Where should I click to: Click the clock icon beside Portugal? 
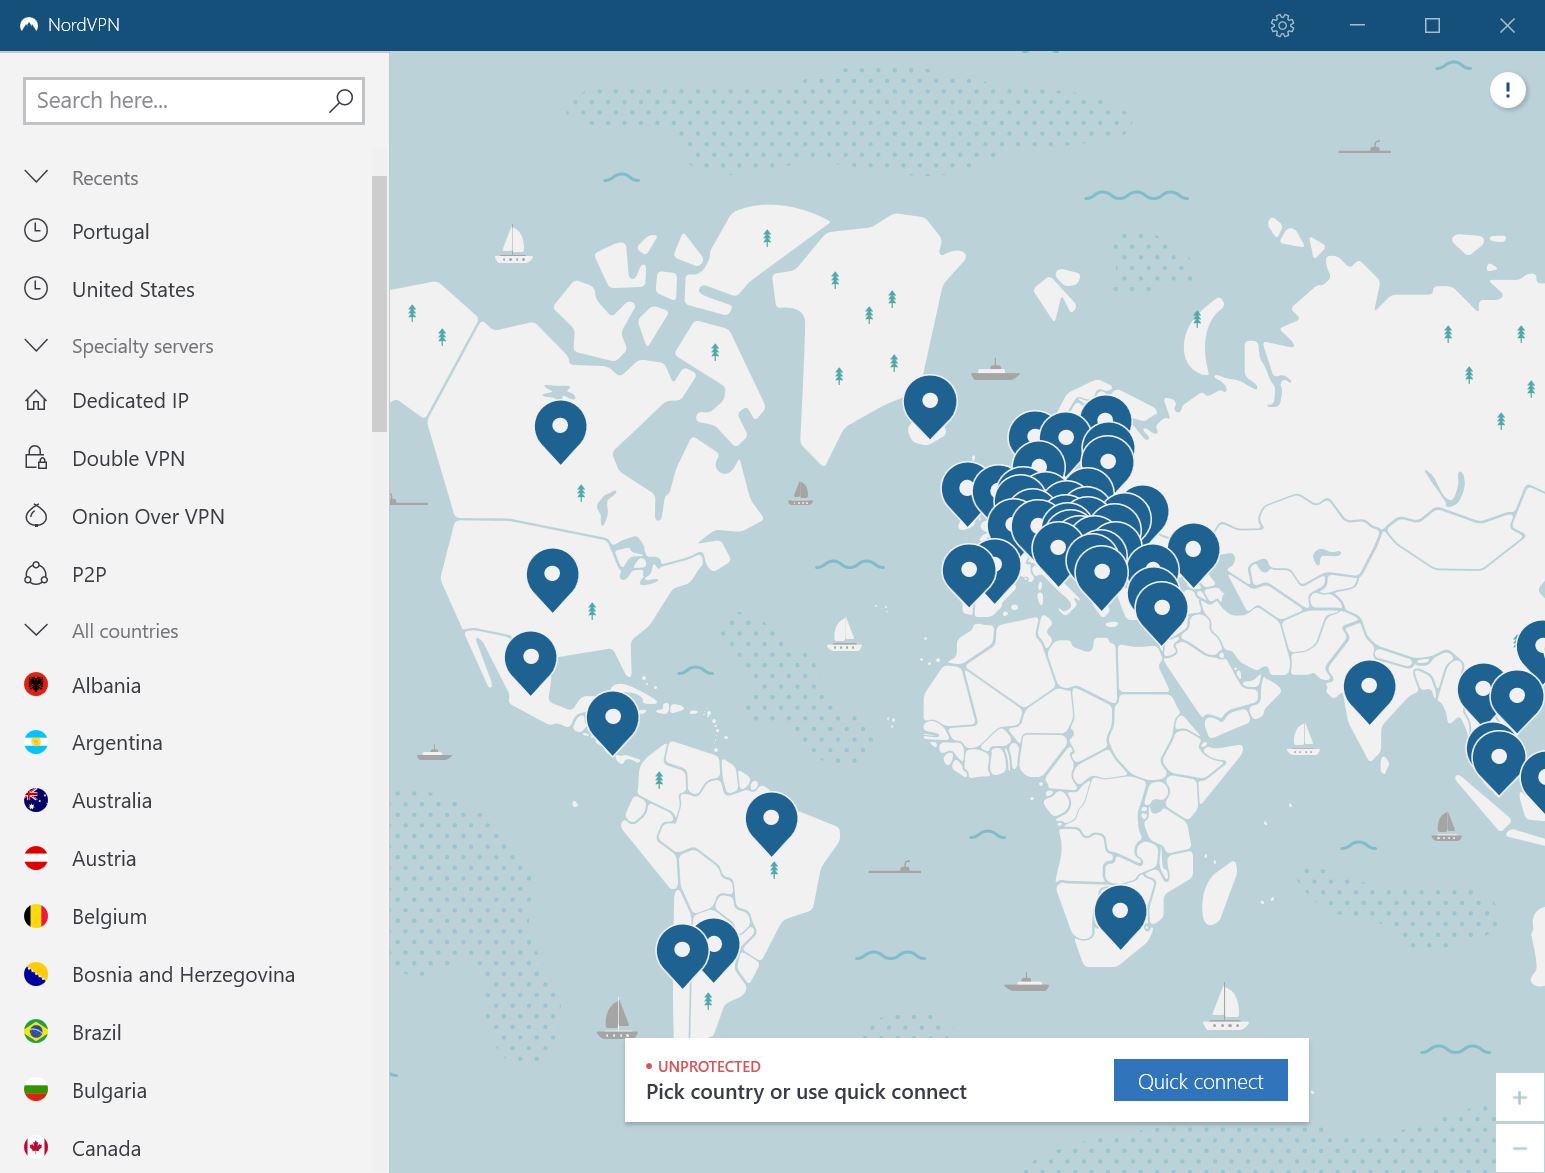tap(36, 231)
